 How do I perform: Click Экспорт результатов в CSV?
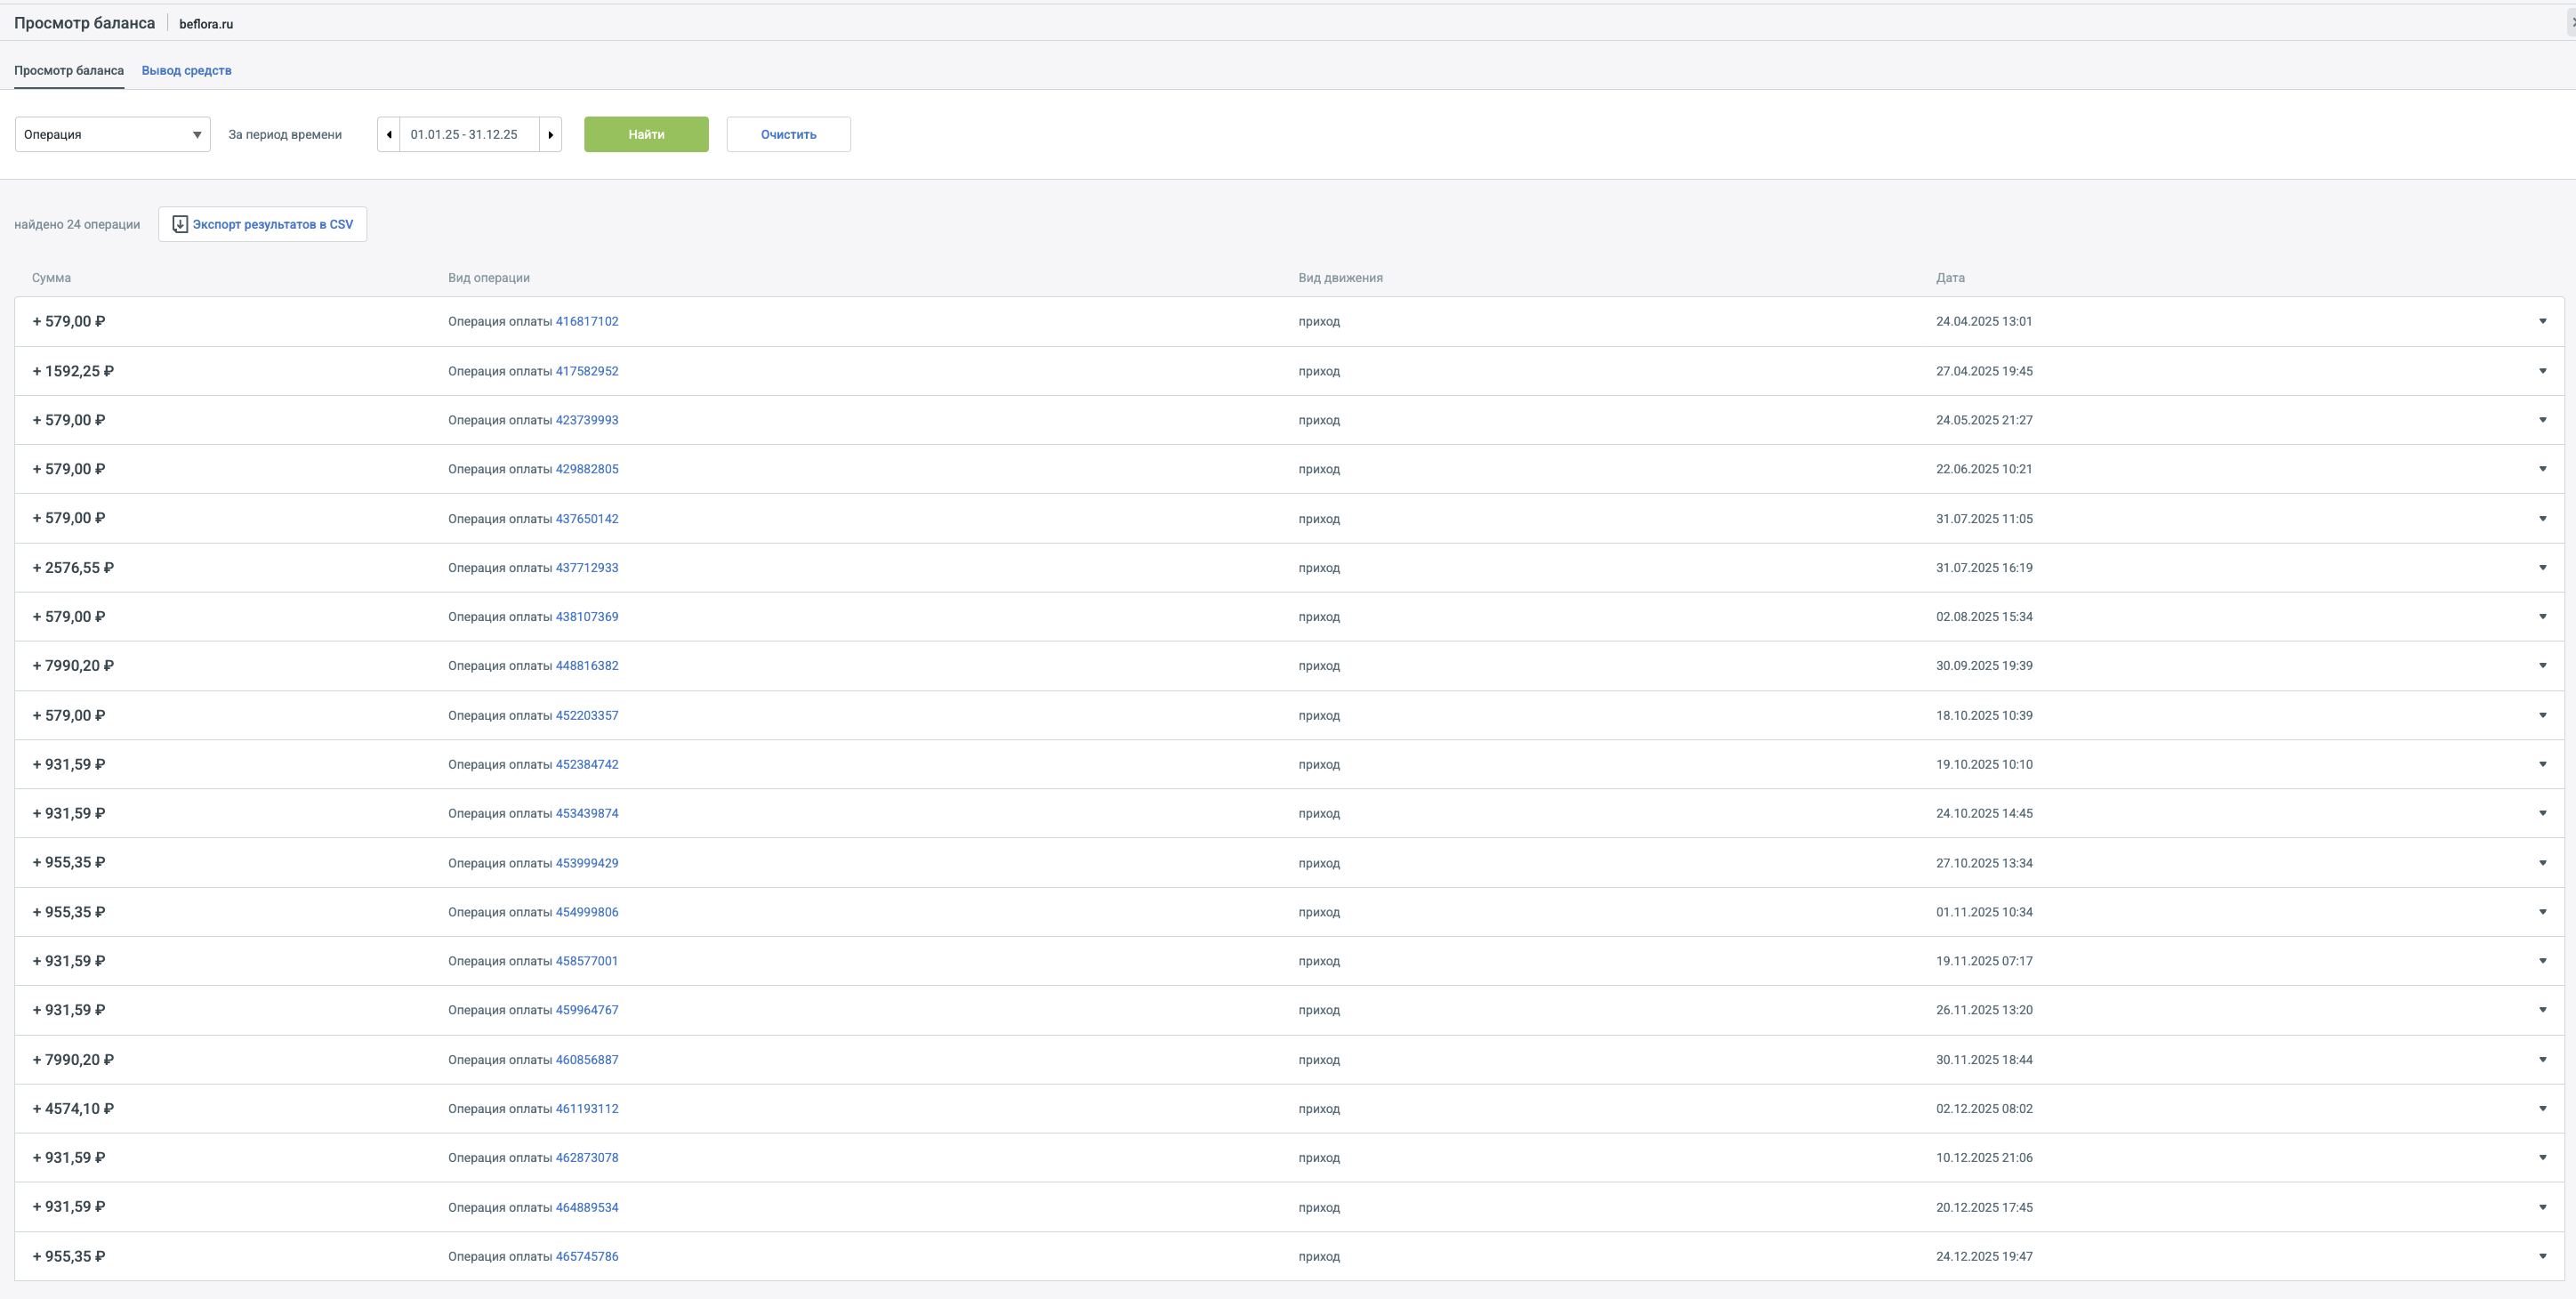[x=272, y=224]
